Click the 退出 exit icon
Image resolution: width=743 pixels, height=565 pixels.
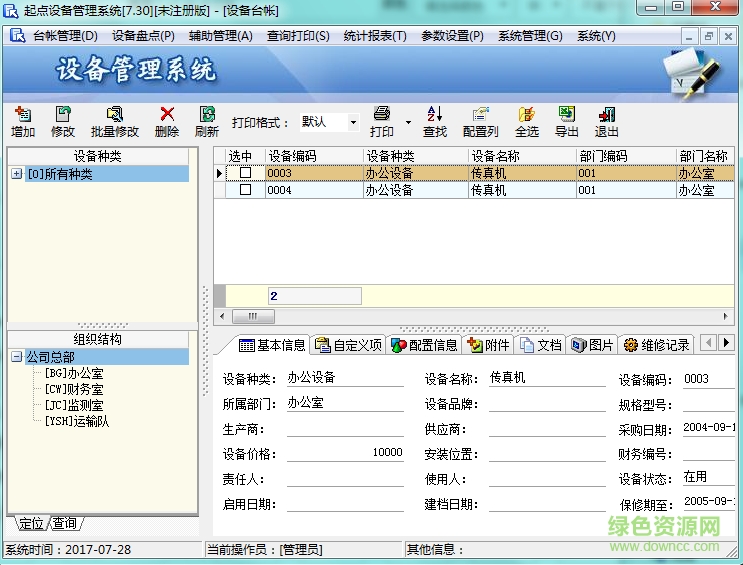(x=607, y=115)
